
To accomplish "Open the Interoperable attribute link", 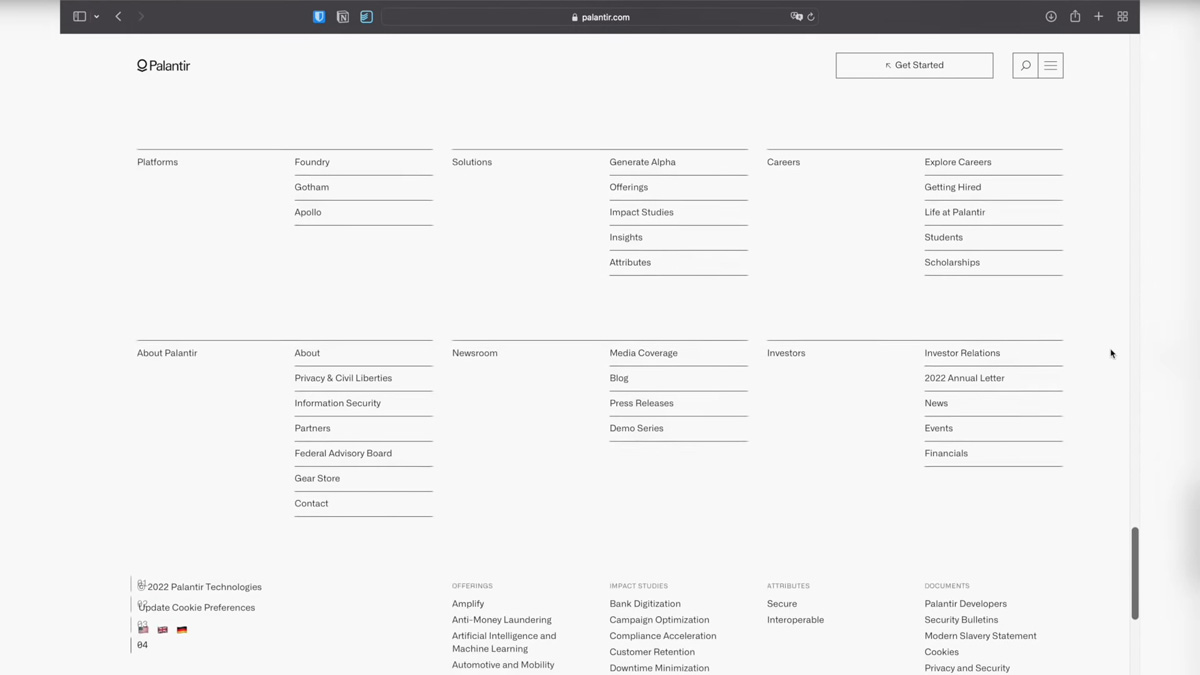I will click(x=795, y=620).
